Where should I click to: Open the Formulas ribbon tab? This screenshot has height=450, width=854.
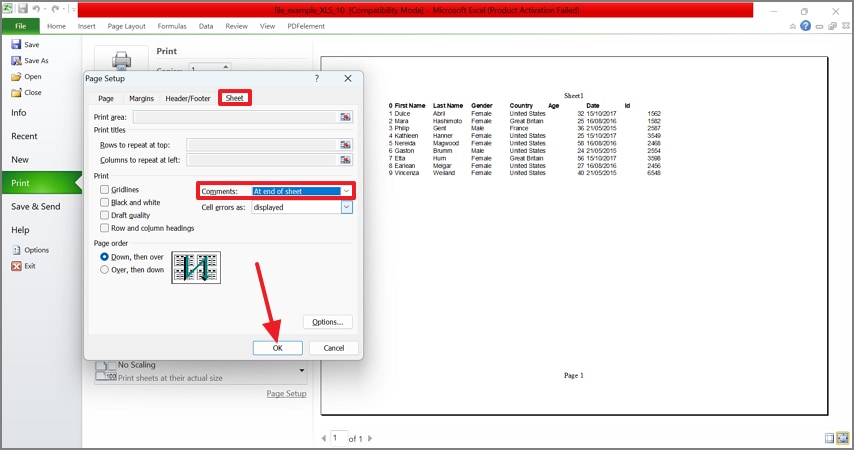coord(172,26)
